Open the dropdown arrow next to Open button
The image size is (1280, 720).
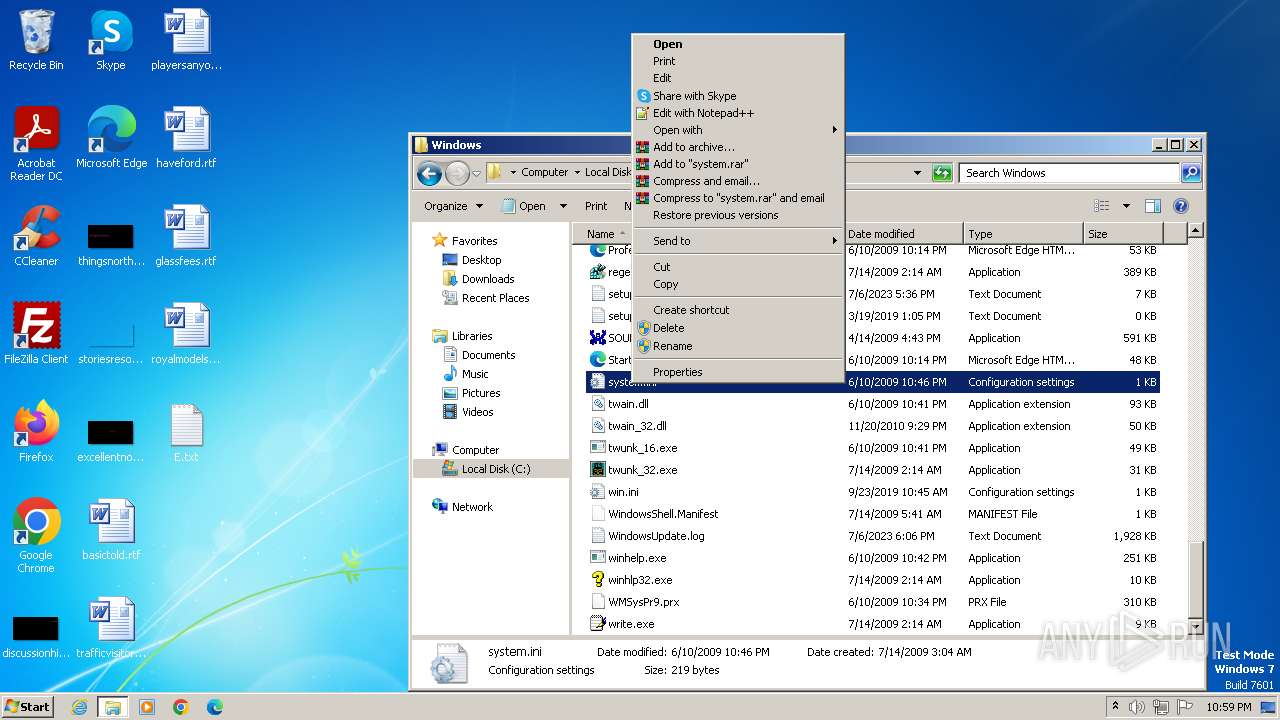tap(563, 206)
